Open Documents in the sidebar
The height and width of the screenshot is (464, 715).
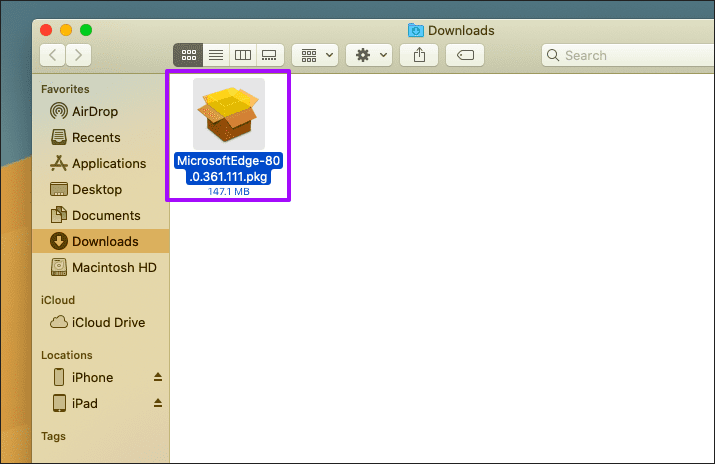[101, 215]
